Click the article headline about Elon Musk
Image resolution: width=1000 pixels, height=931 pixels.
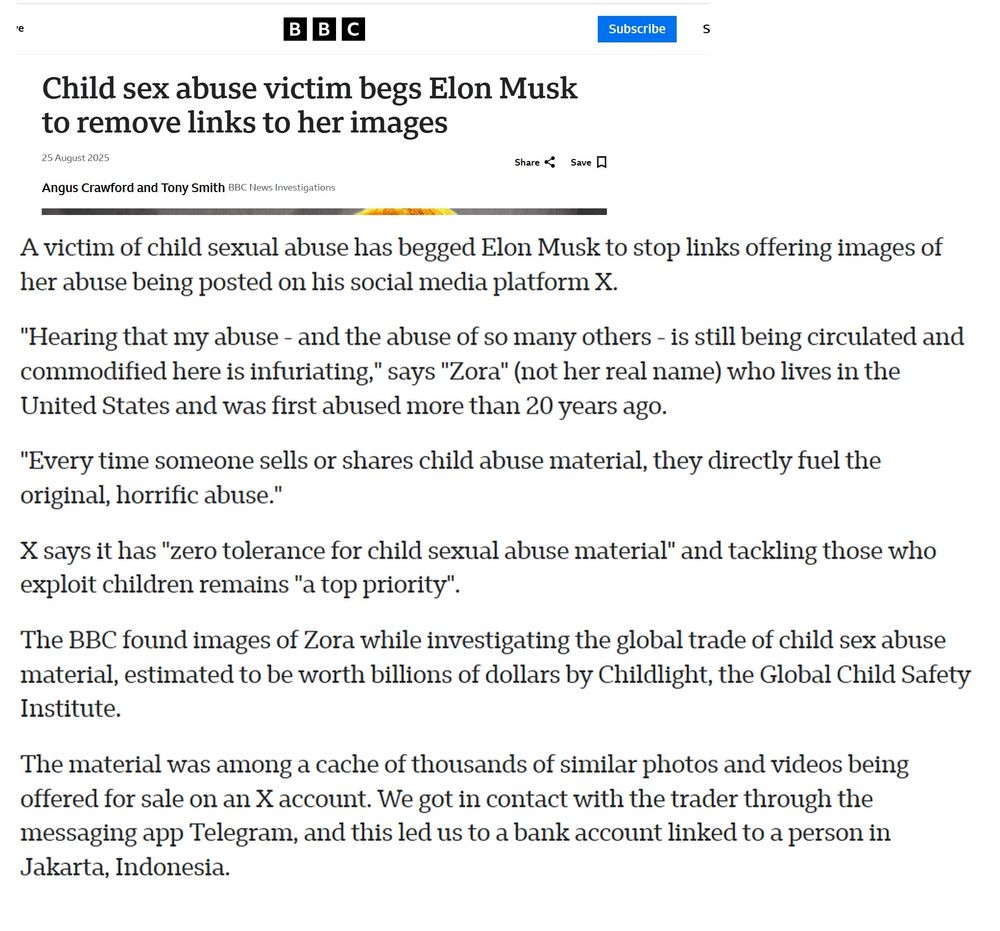[x=309, y=105]
